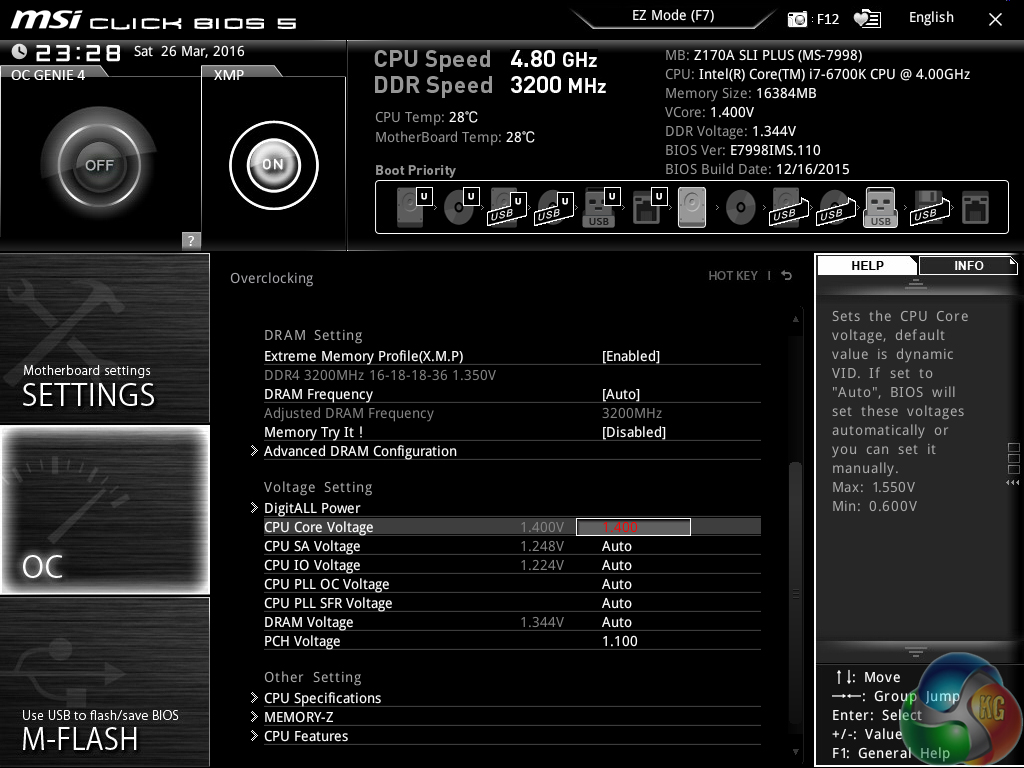Toggle the OC Genie 4 OFF knob

(x=99, y=165)
